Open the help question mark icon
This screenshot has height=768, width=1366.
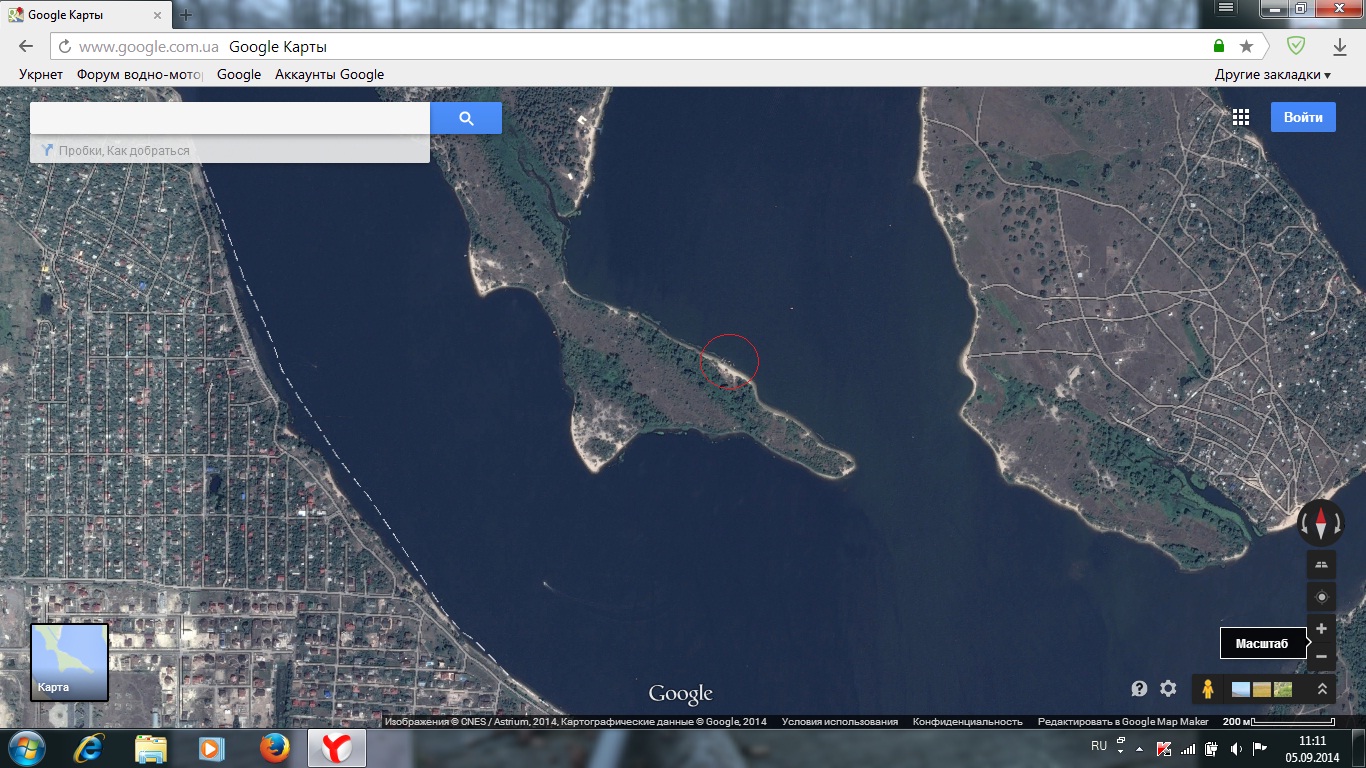[1139, 688]
